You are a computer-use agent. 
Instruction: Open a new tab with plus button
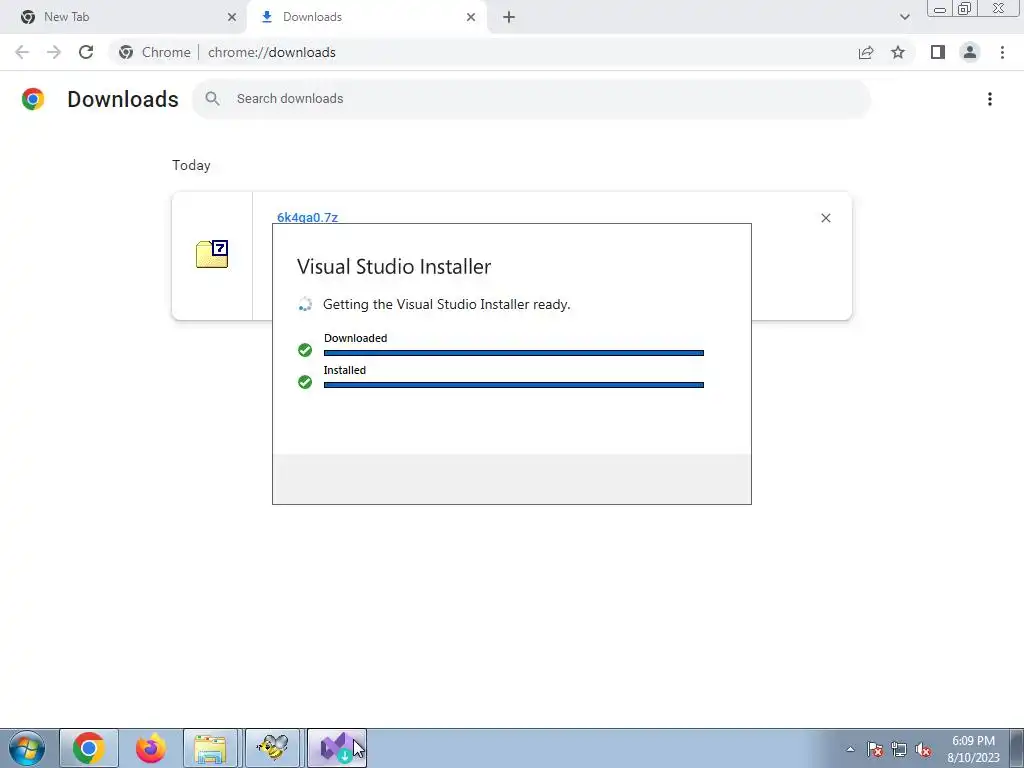[509, 17]
